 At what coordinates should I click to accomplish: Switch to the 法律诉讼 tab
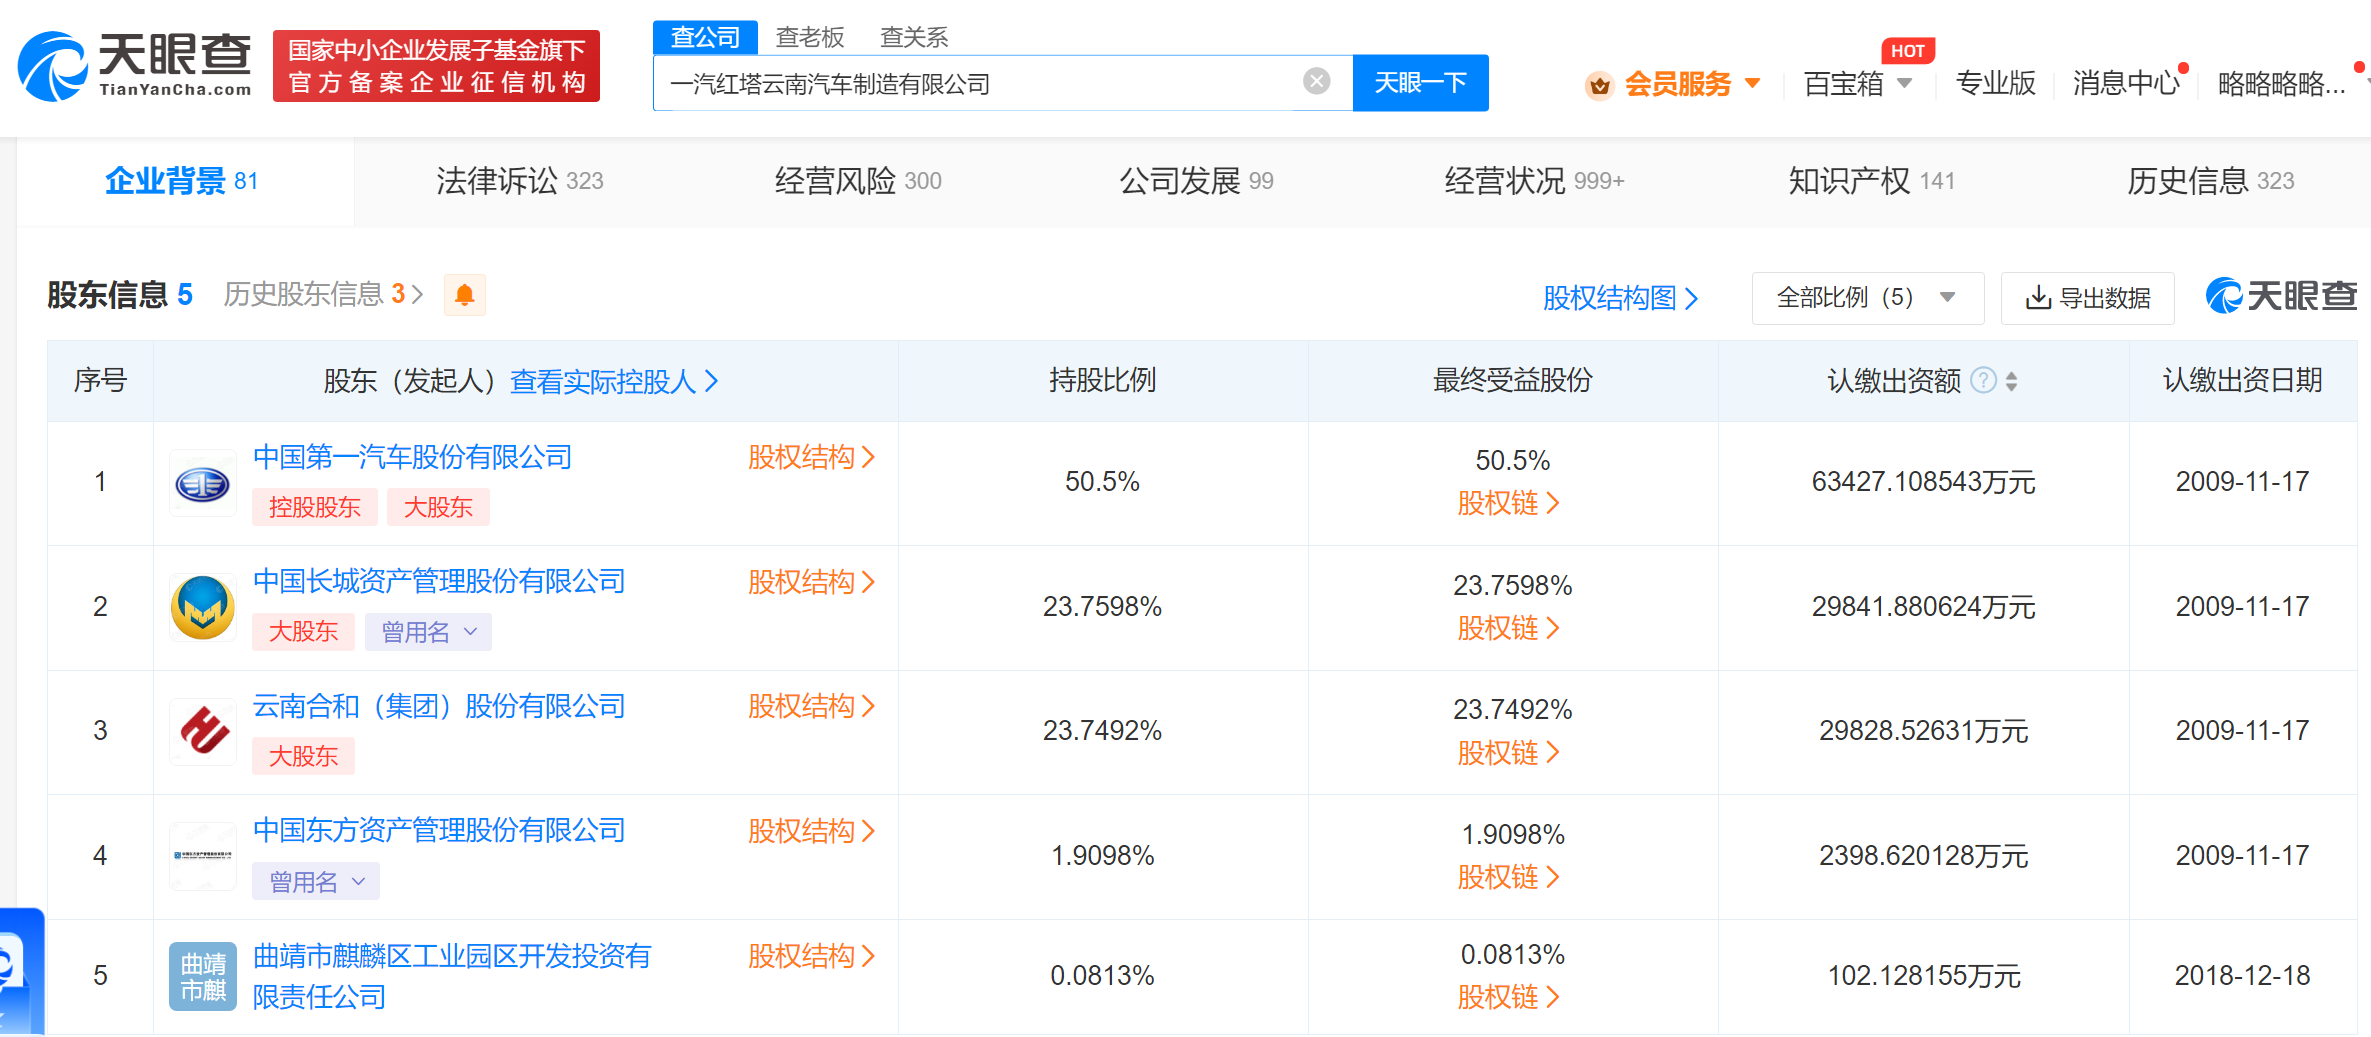[520, 181]
